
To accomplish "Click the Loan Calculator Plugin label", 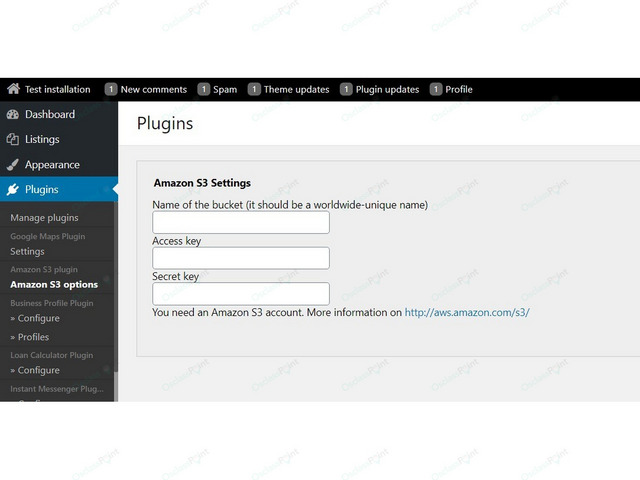I will [52, 355].
